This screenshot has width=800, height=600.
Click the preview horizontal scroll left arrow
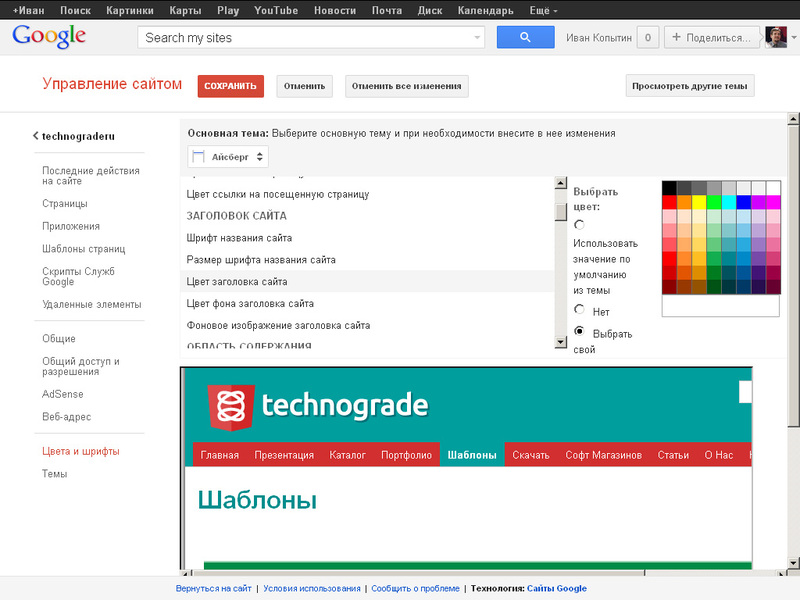186,573
